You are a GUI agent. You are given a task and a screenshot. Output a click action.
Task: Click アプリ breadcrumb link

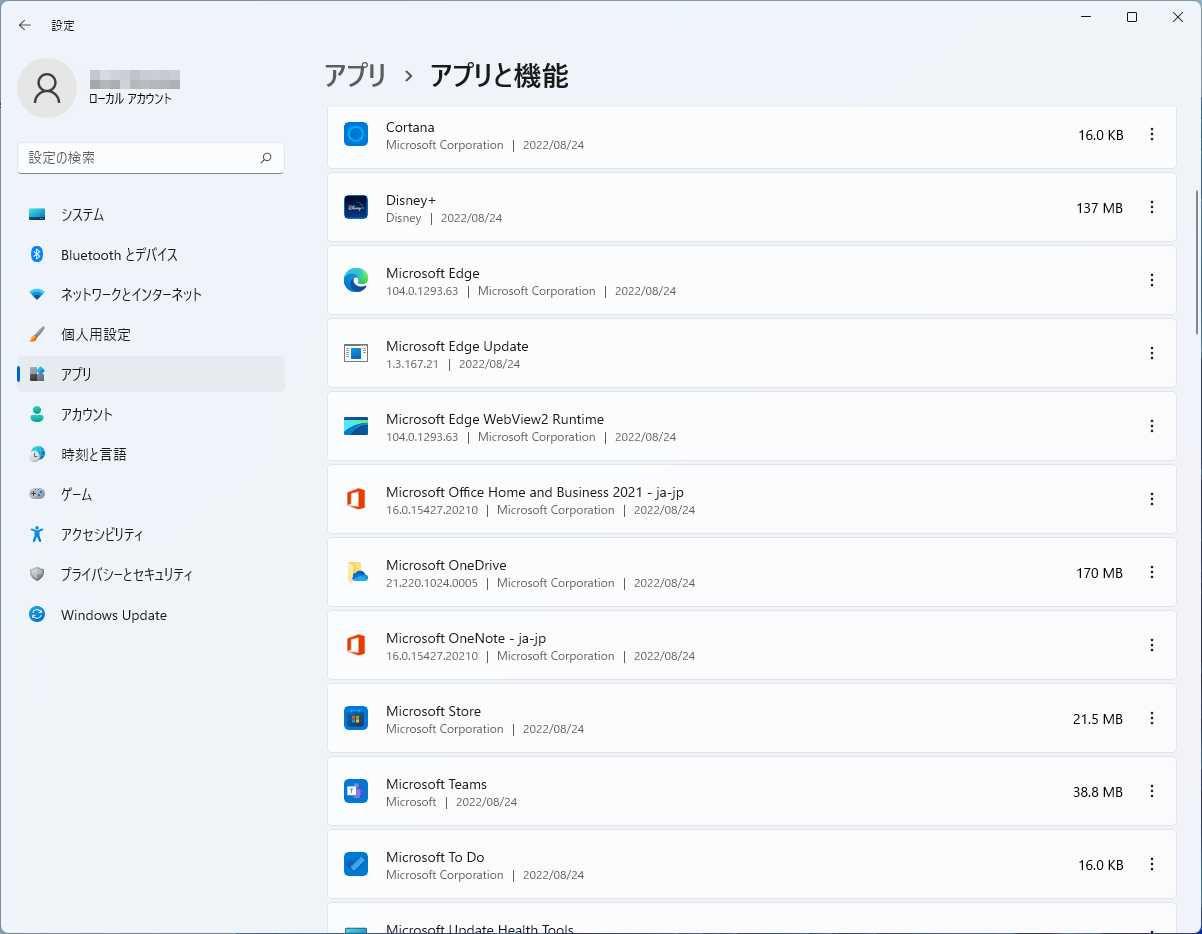(355, 75)
